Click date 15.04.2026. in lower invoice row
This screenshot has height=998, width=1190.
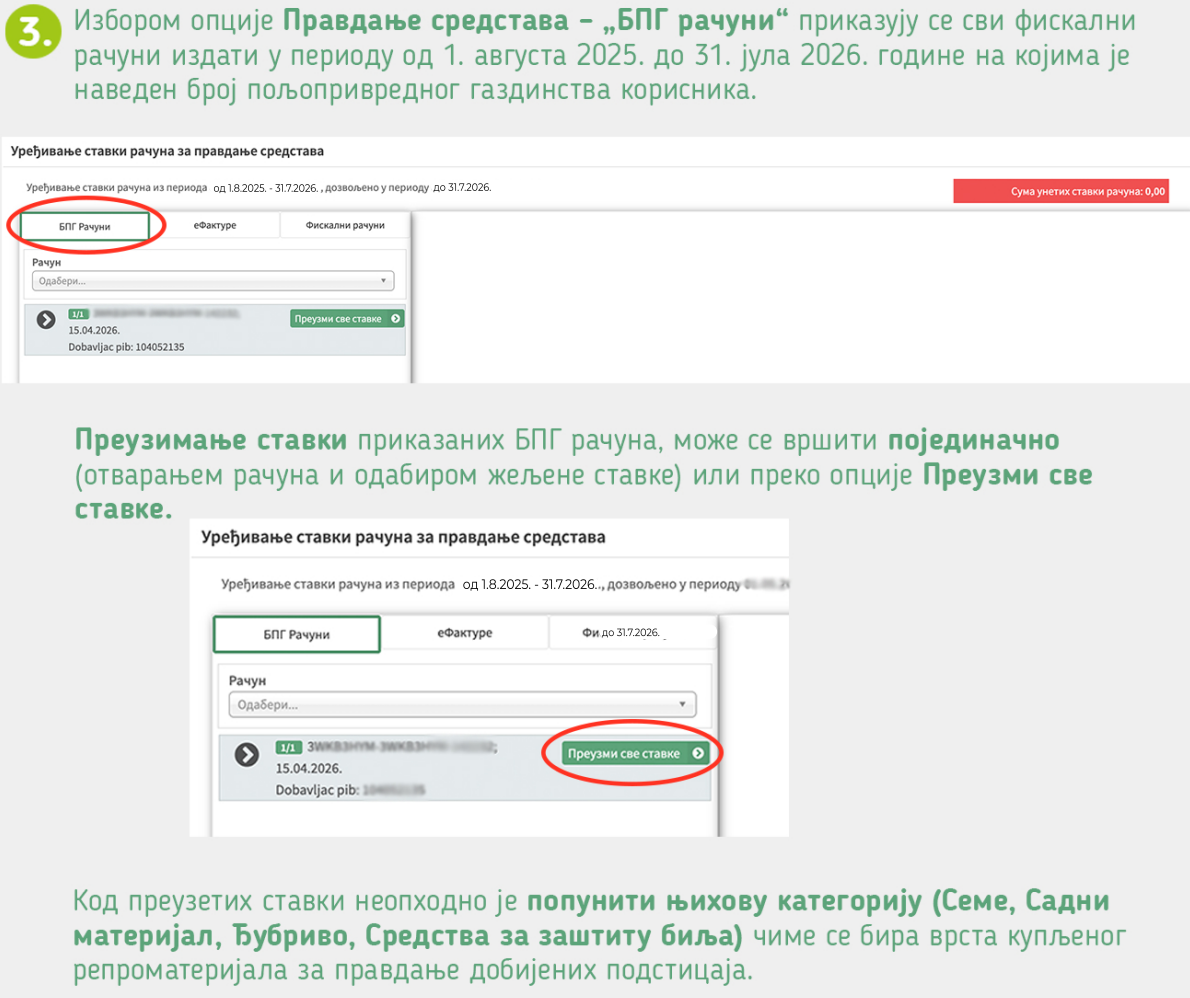[x=308, y=768]
